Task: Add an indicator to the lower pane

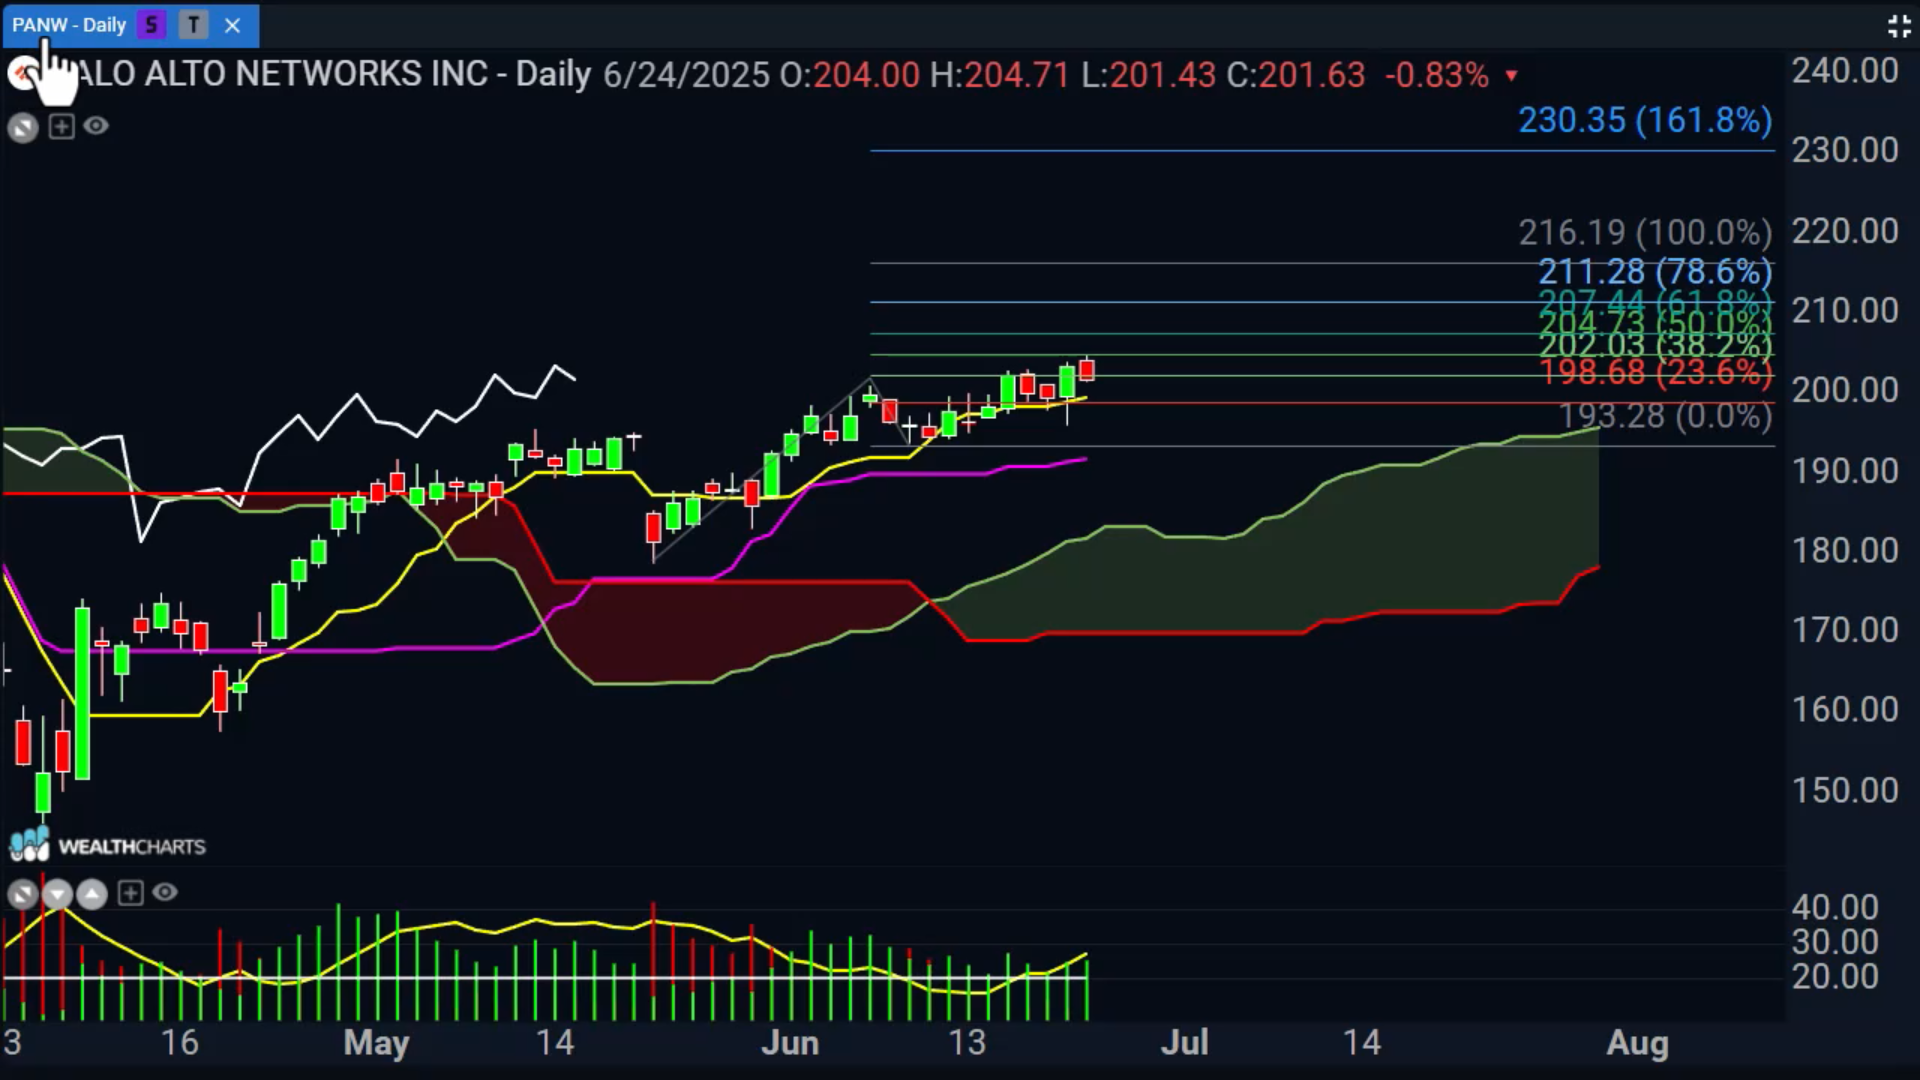Action: 130,892
